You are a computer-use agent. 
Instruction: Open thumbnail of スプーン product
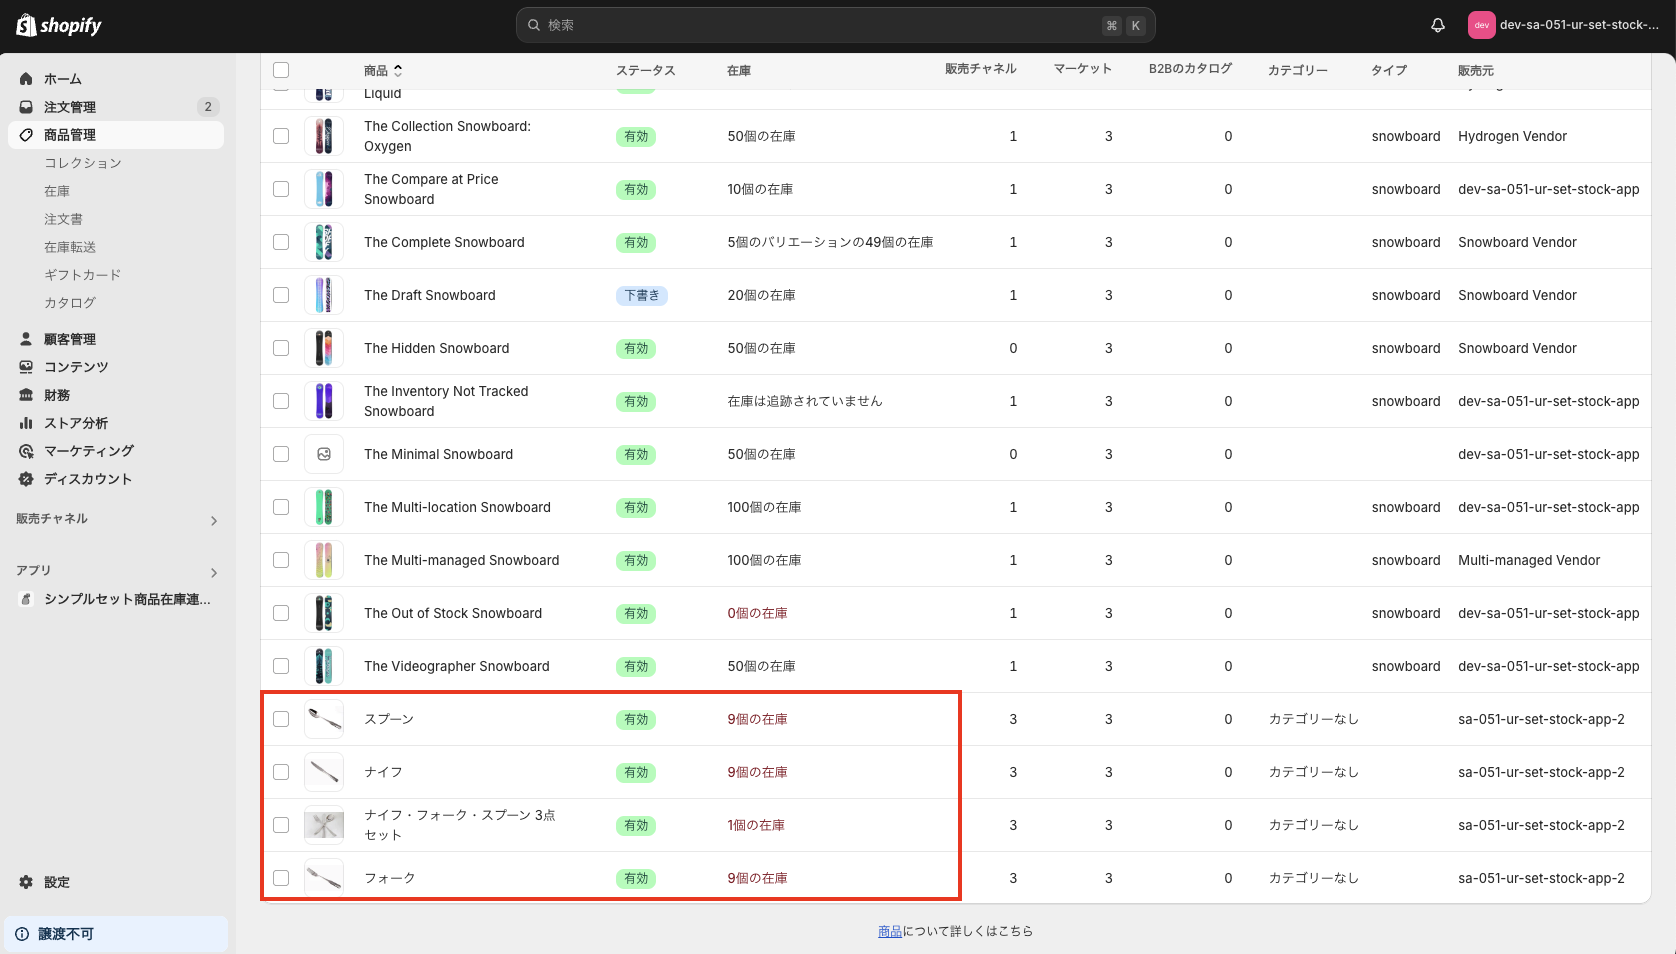[x=324, y=719]
